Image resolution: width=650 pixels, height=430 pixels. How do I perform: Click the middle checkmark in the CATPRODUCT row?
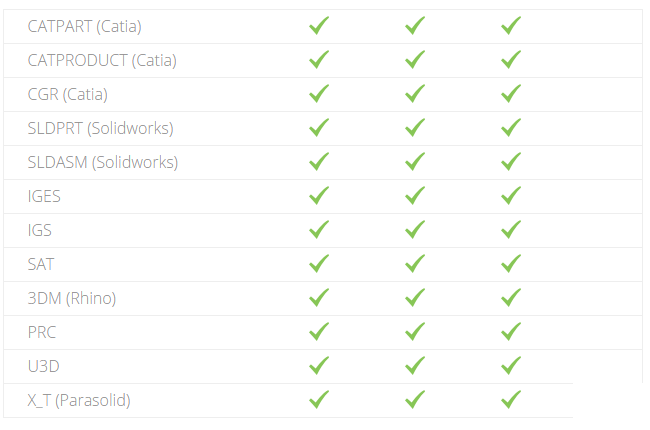(415, 60)
